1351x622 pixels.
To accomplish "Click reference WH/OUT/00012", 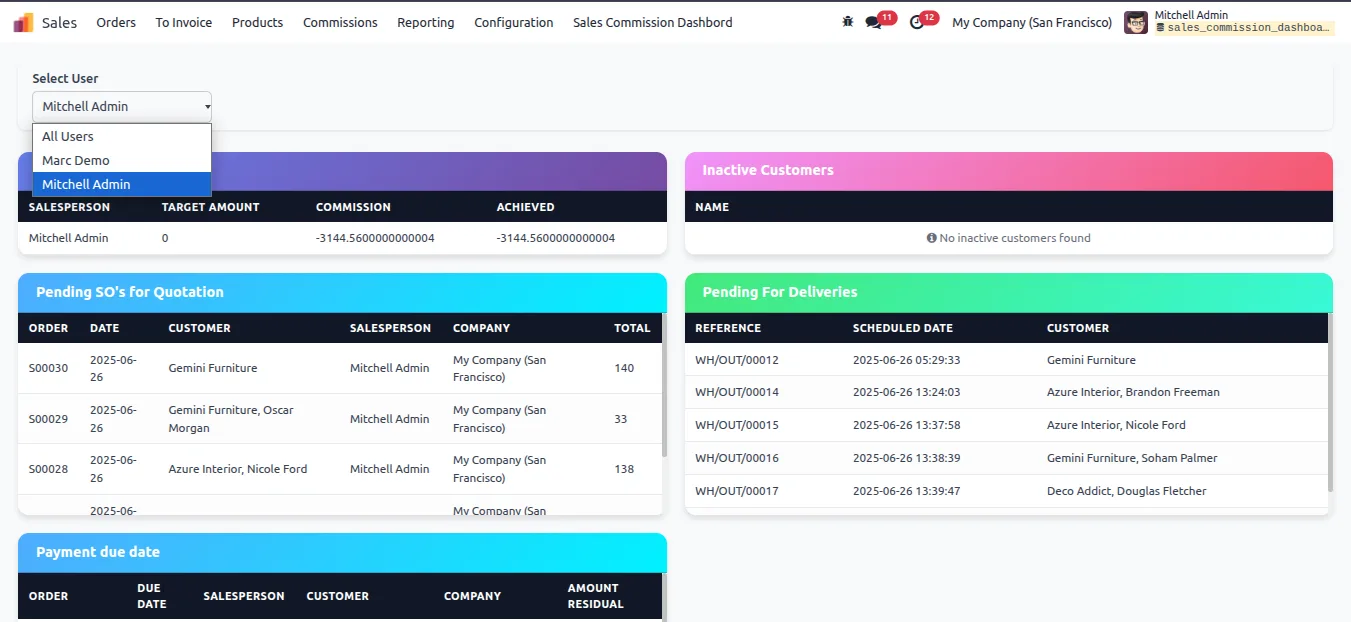I will coord(737,360).
